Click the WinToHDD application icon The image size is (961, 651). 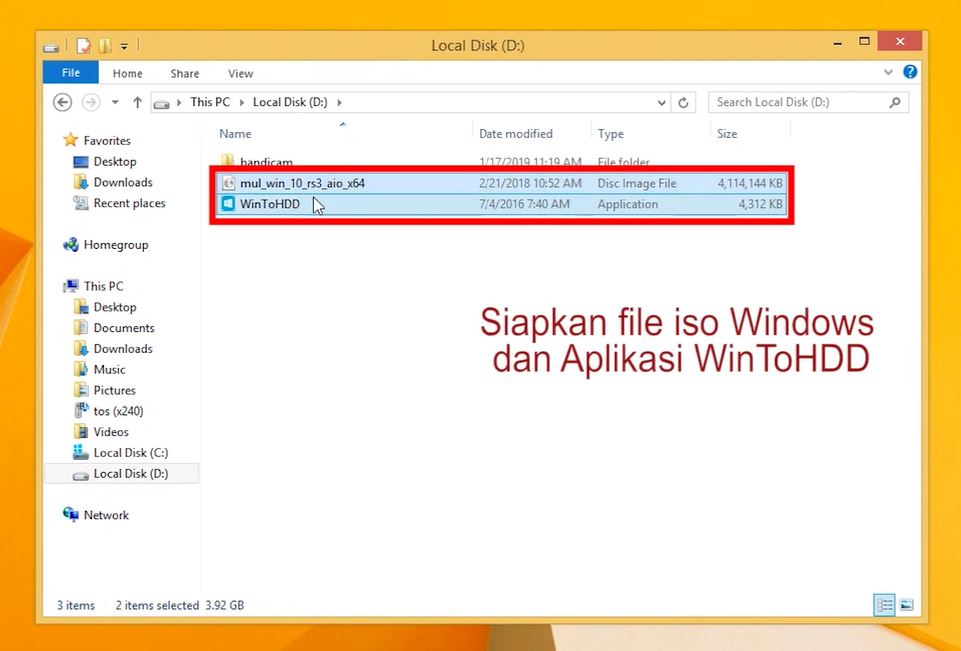point(228,204)
